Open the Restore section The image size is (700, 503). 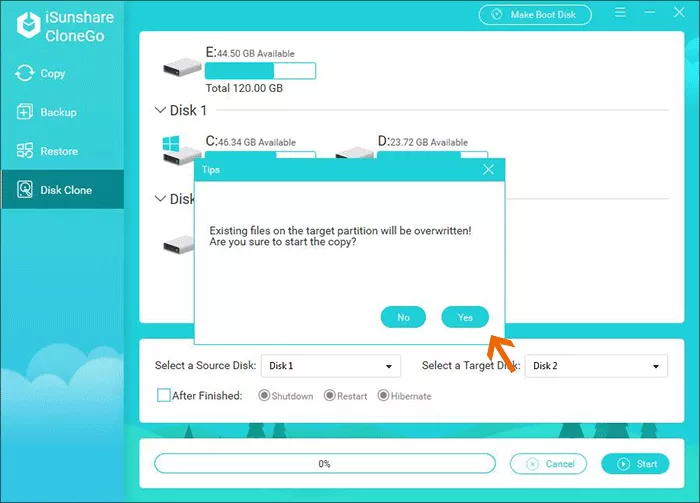pyautogui.click(x=62, y=151)
